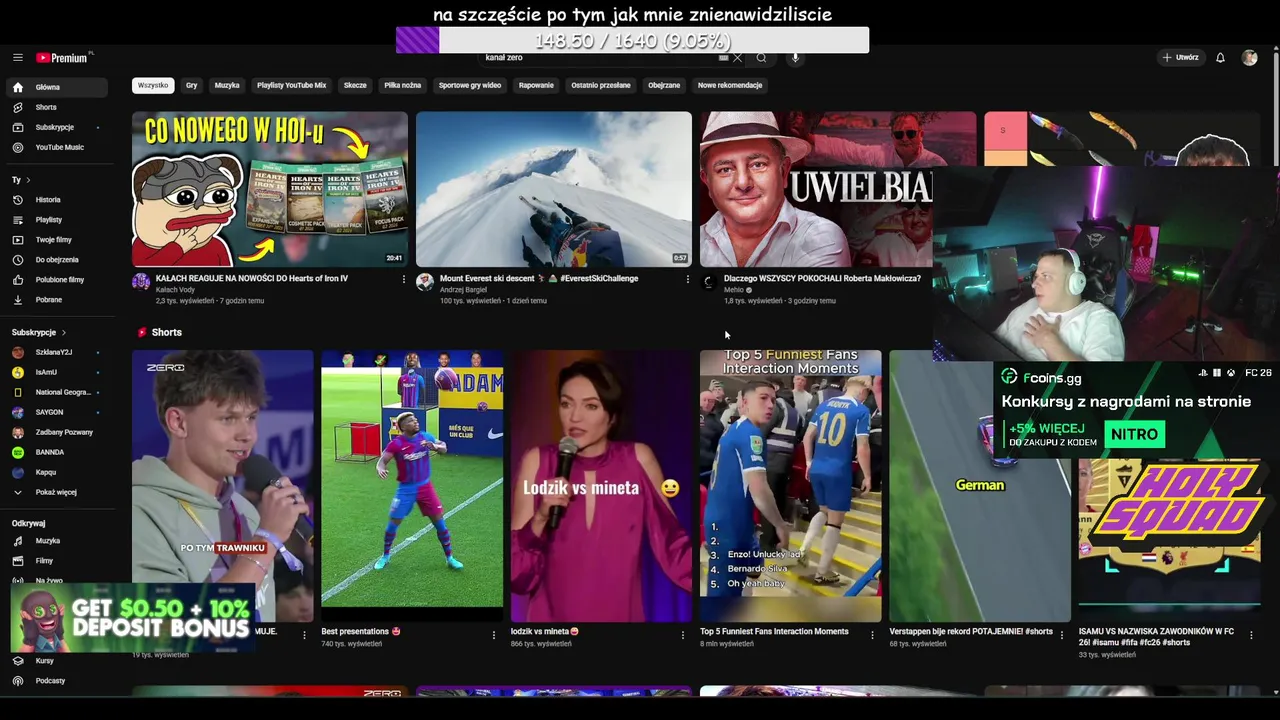This screenshot has width=1280, height=720.
Task: Open IsAmU subscription channel
Action: point(58,372)
